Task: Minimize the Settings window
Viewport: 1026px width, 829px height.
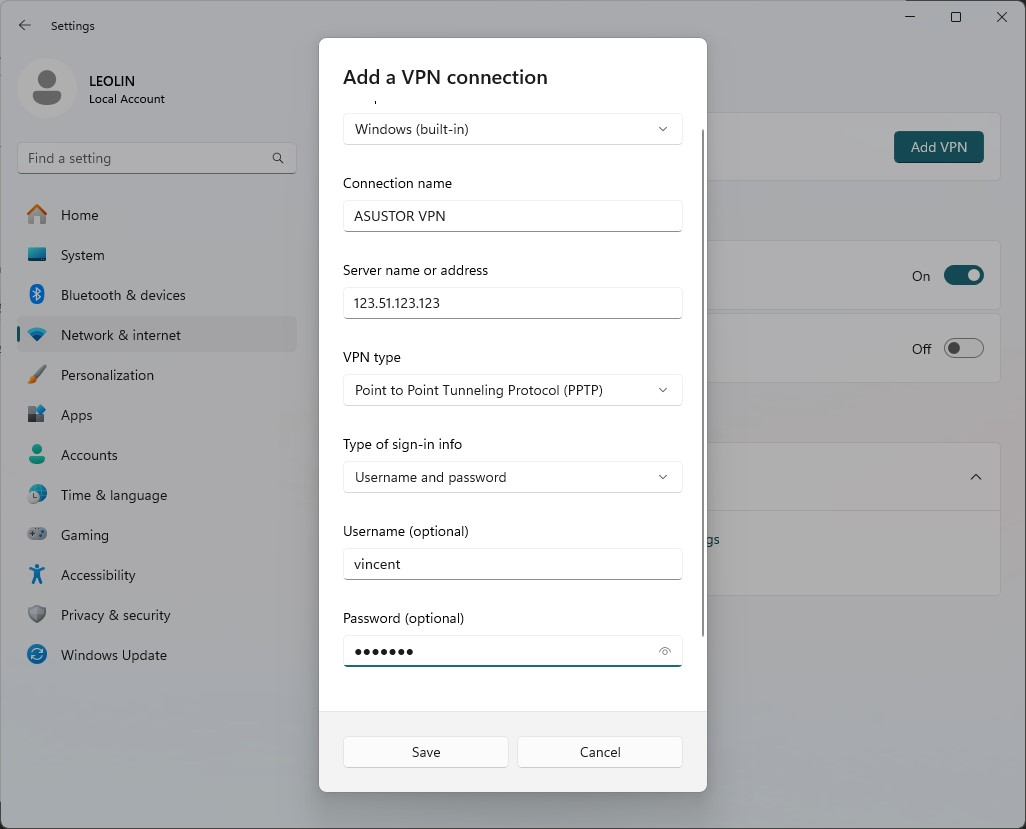Action: click(x=910, y=17)
